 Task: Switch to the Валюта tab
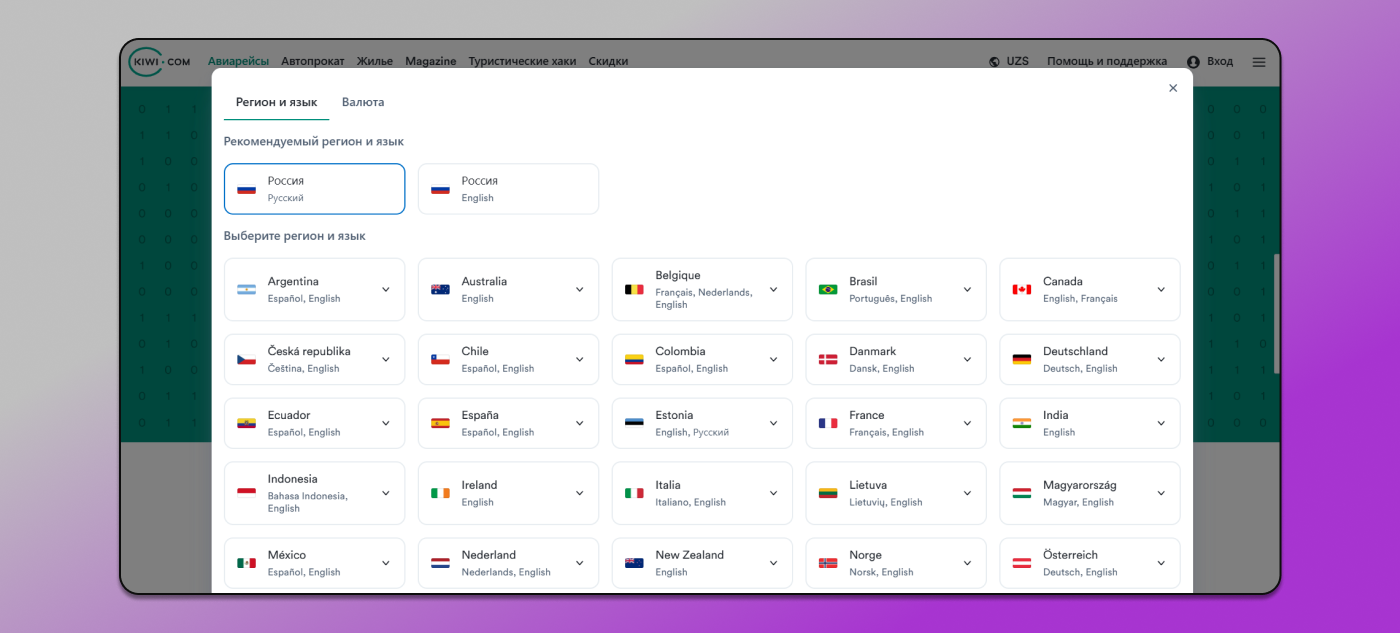point(363,102)
